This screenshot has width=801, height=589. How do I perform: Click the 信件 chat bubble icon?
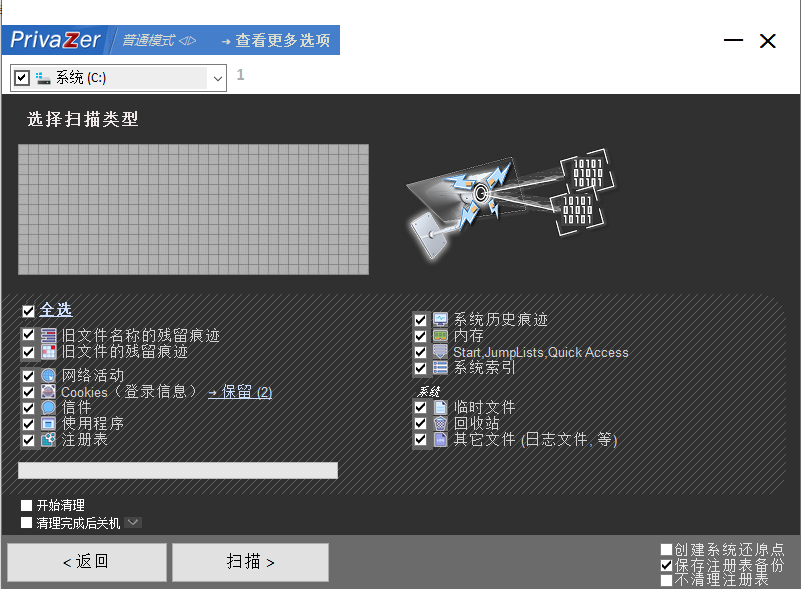click(x=49, y=408)
